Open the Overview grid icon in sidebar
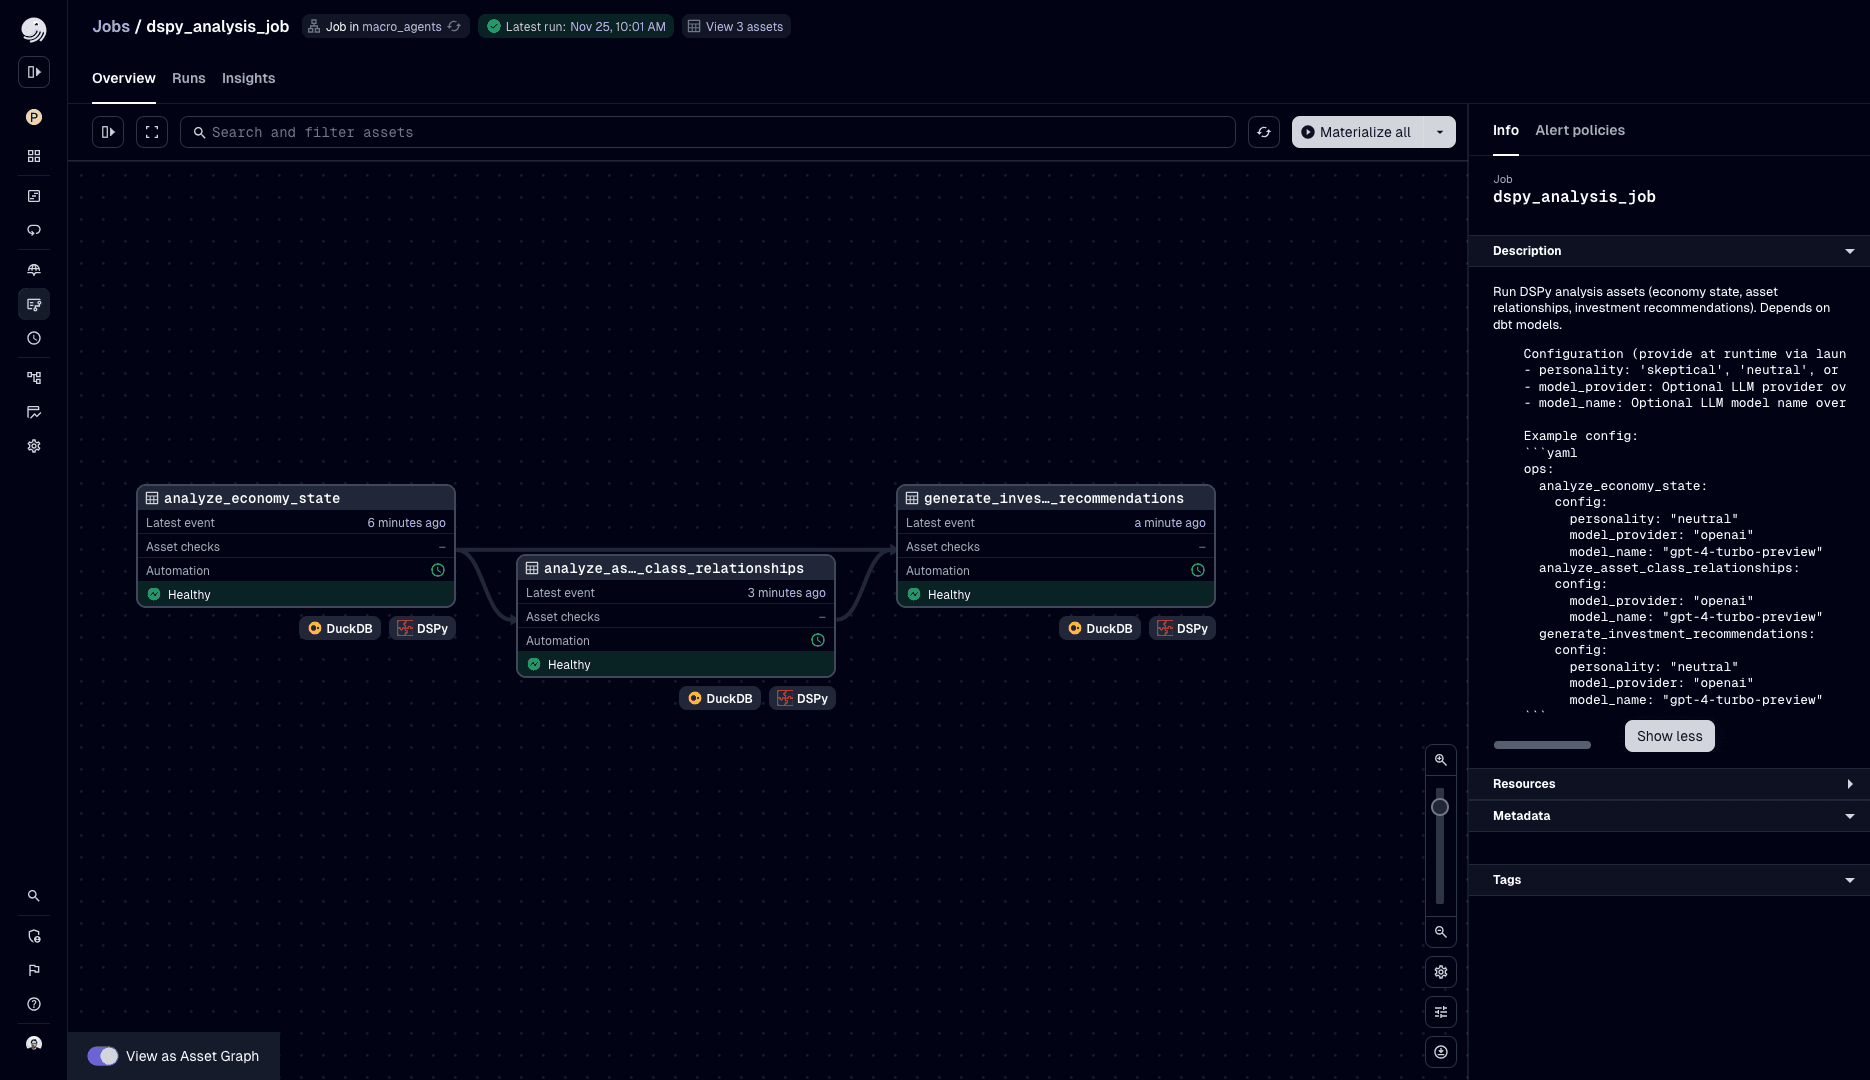The width and height of the screenshot is (1870, 1080). (34, 156)
